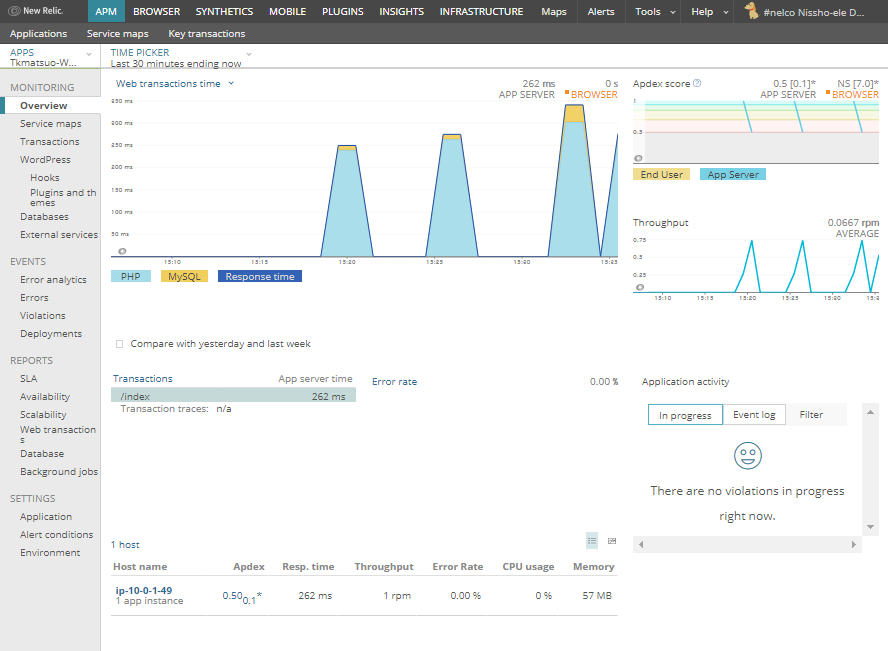Go to Service maps in the subnav

pyautogui.click(x=117, y=33)
